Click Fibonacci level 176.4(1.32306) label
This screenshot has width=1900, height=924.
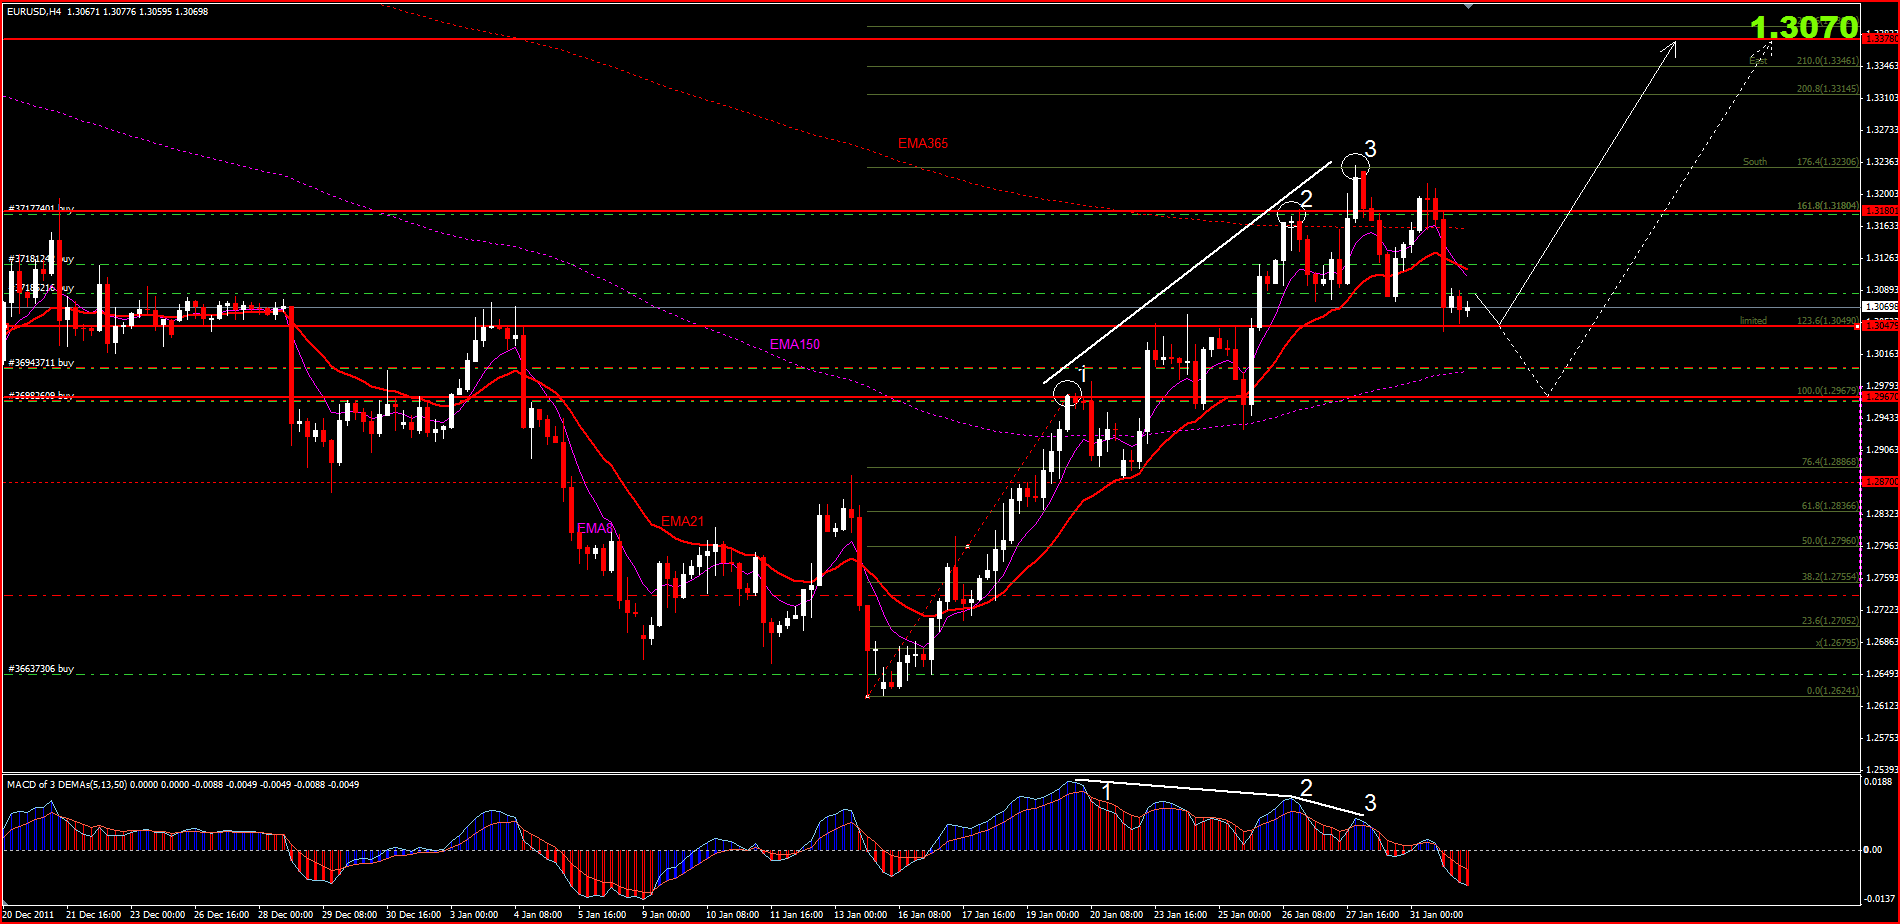pyautogui.click(x=1827, y=162)
